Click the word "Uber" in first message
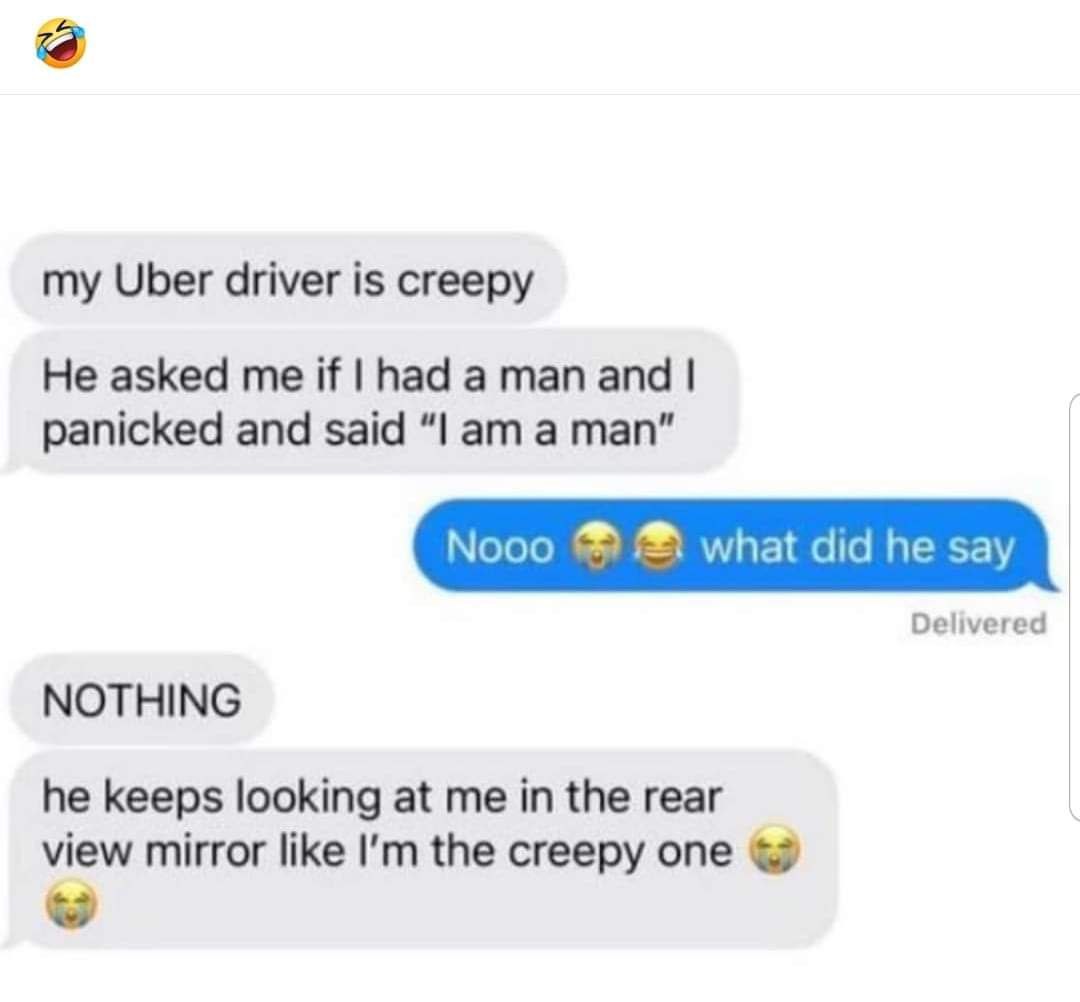1080x1002 pixels. pyautogui.click(x=161, y=281)
